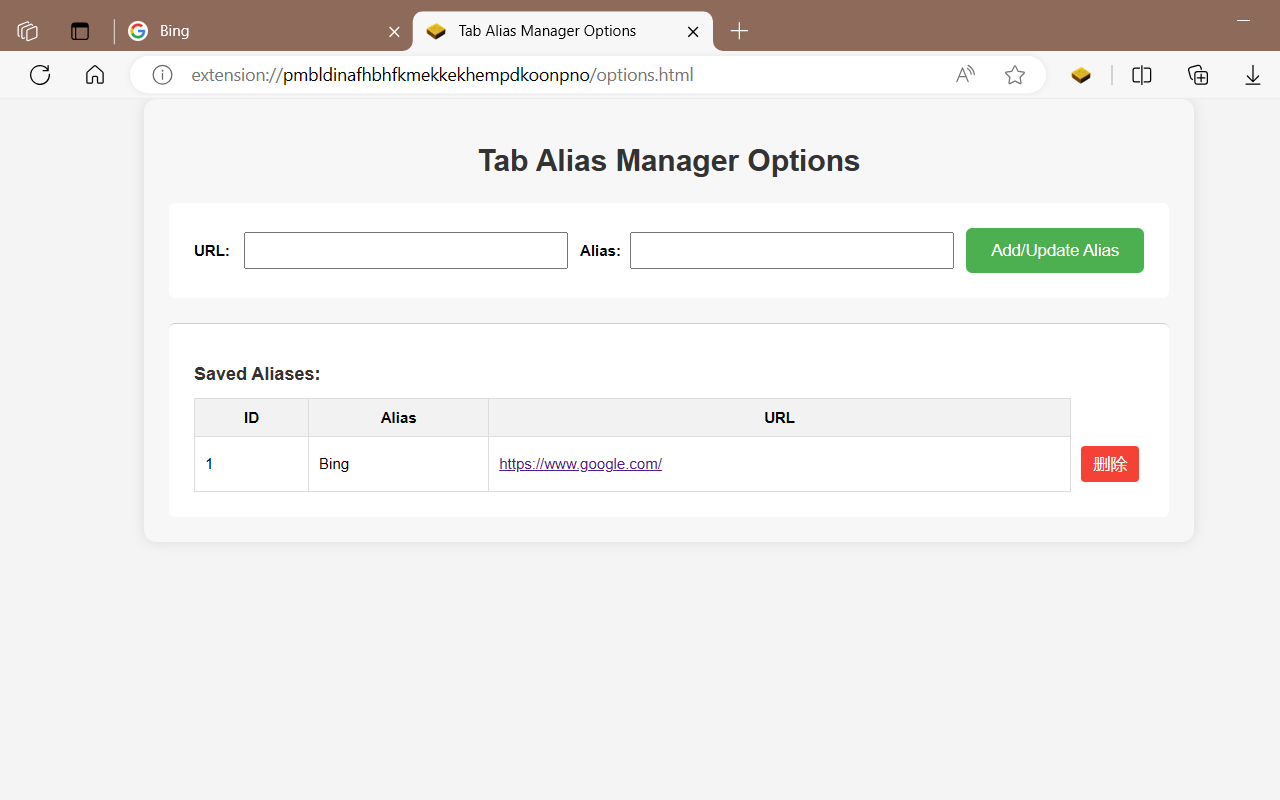The height and width of the screenshot is (800, 1280).
Task: Open a new tab with the plus button
Action: click(739, 31)
